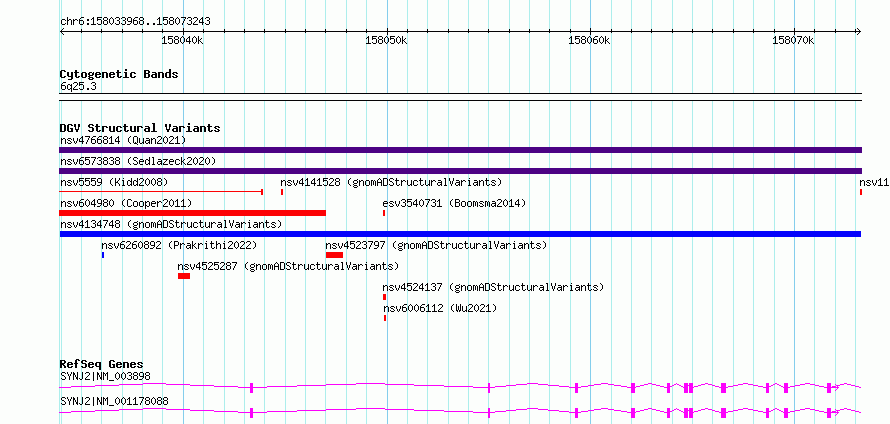Click the RefSeq Genes track title
The height and width of the screenshot is (424, 890).
pyautogui.click(x=101, y=364)
